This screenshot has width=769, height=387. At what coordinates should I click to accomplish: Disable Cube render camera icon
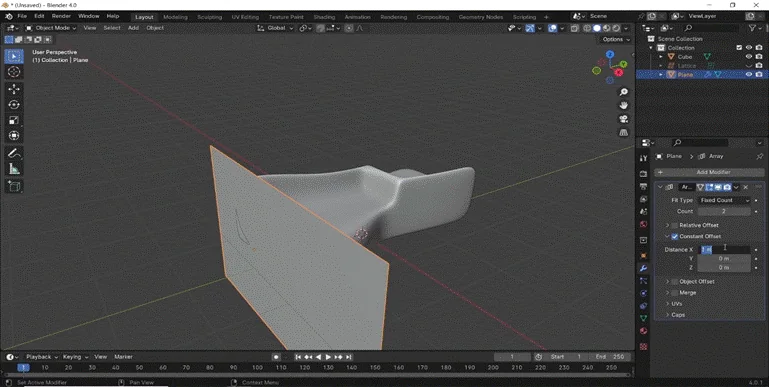pos(759,57)
